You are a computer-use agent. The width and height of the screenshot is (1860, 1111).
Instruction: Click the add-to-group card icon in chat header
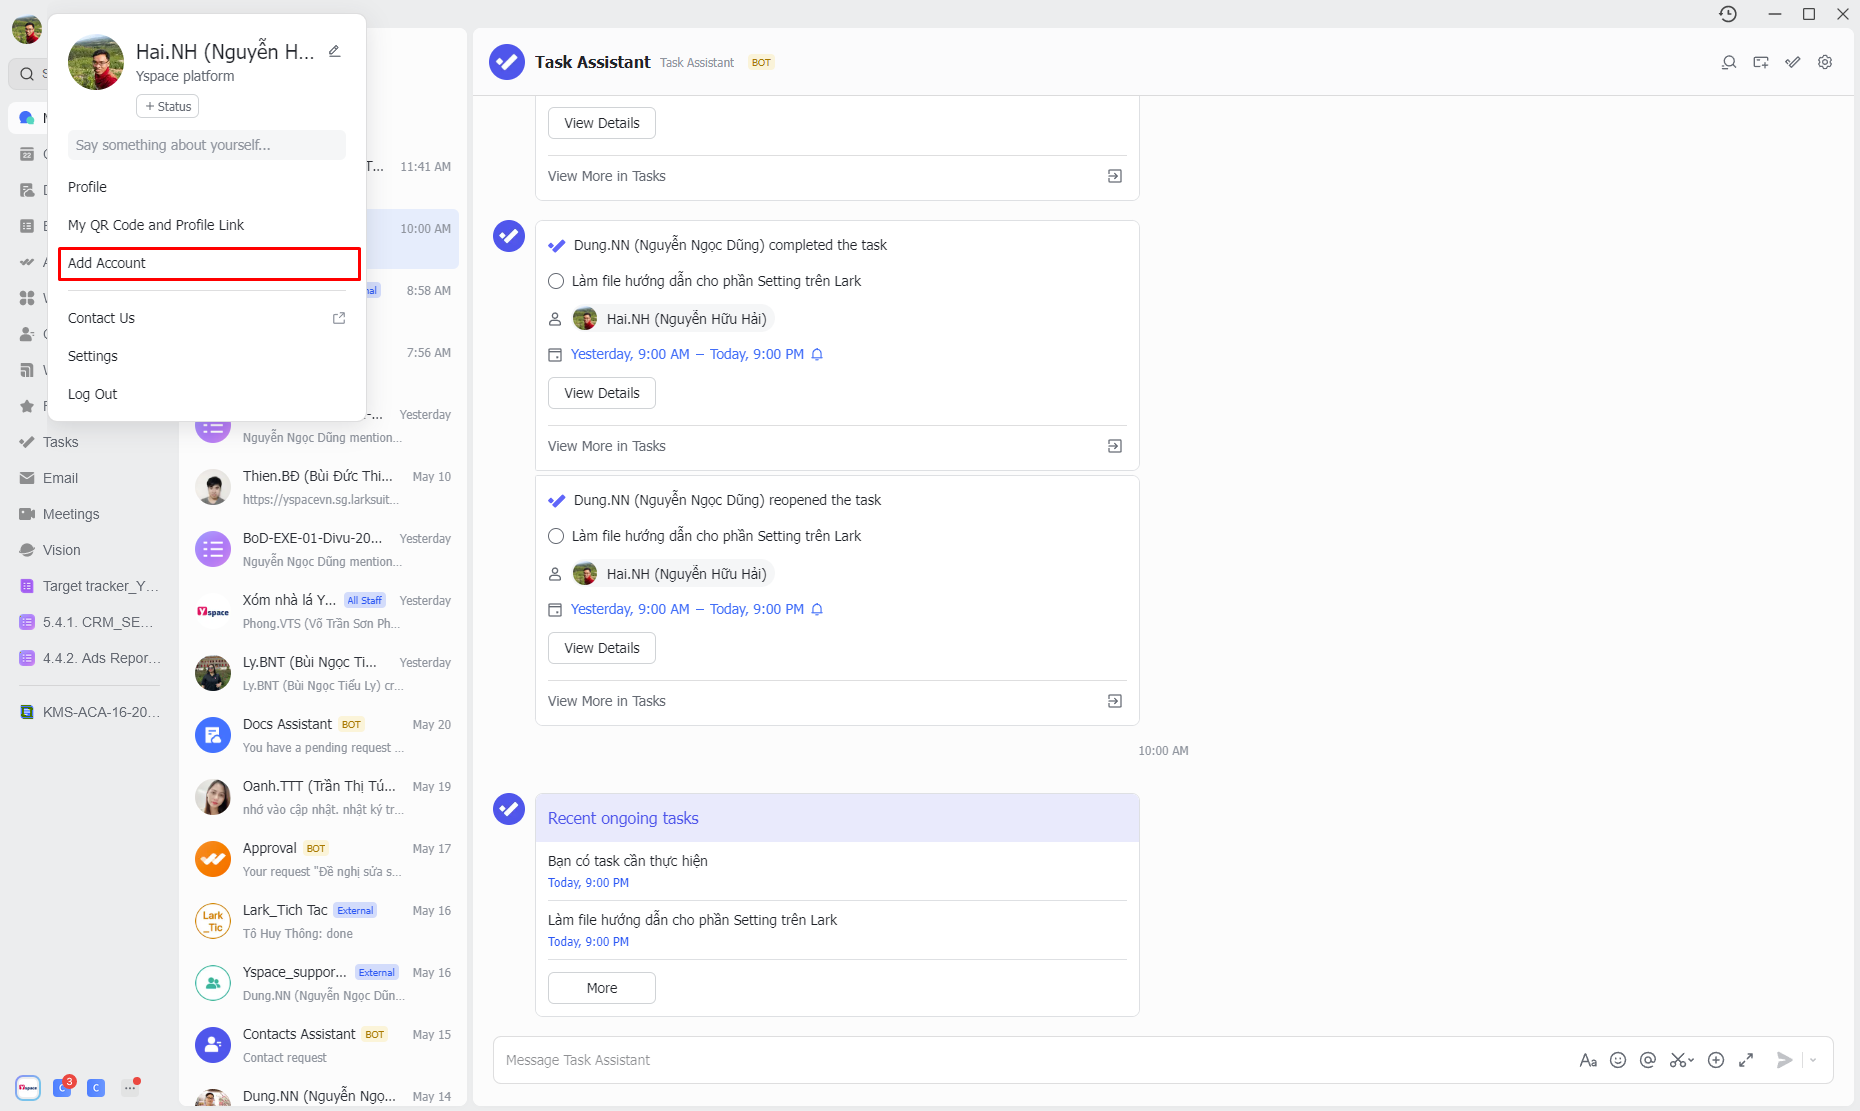[1761, 62]
